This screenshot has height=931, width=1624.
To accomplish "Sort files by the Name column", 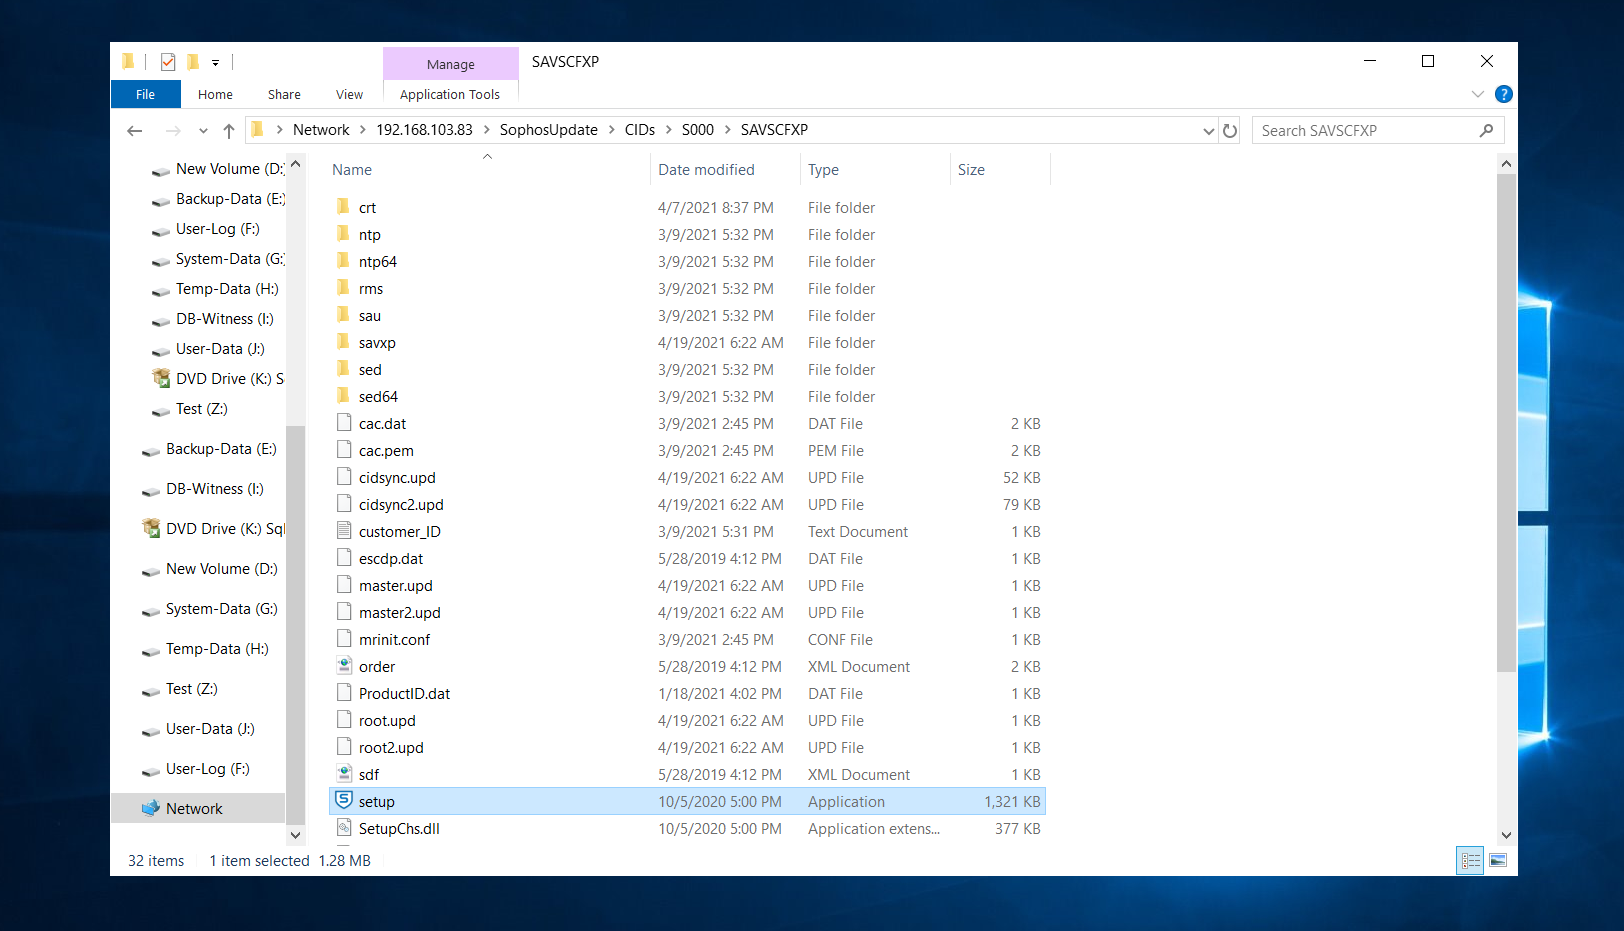I will coord(352,170).
